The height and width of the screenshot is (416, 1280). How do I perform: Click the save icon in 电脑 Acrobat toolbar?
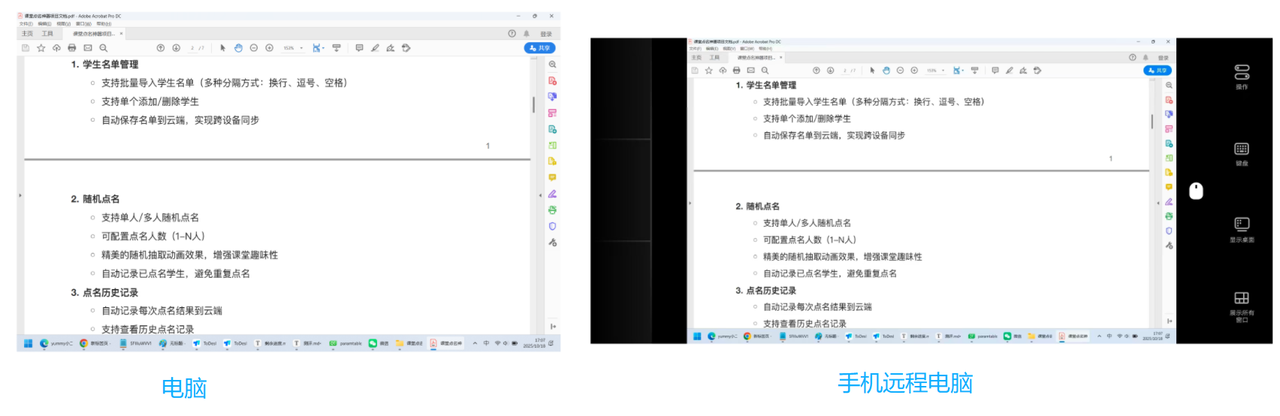[25, 47]
